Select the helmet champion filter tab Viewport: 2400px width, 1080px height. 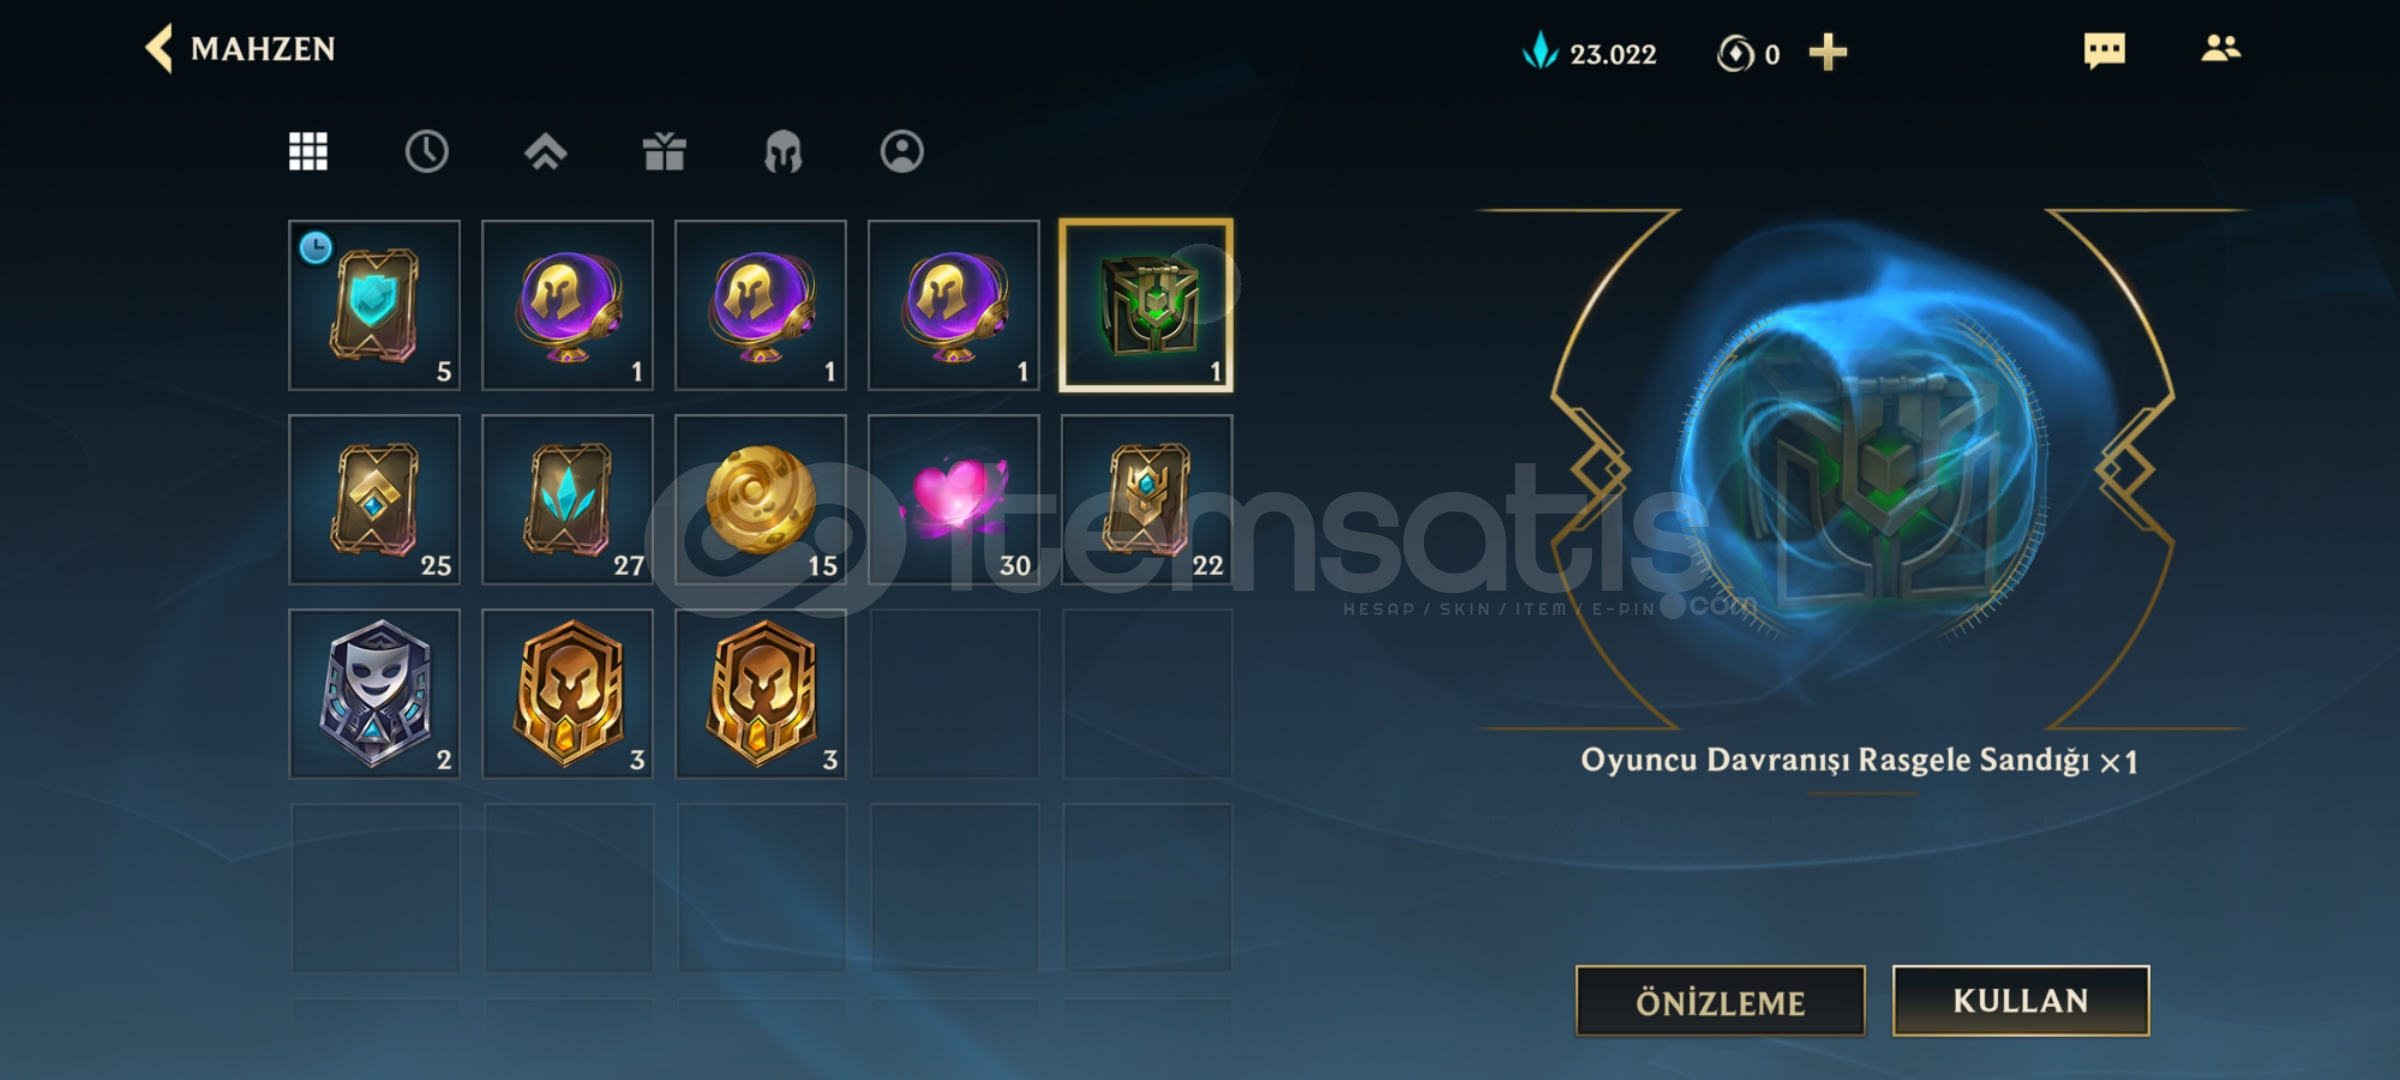pos(783,152)
